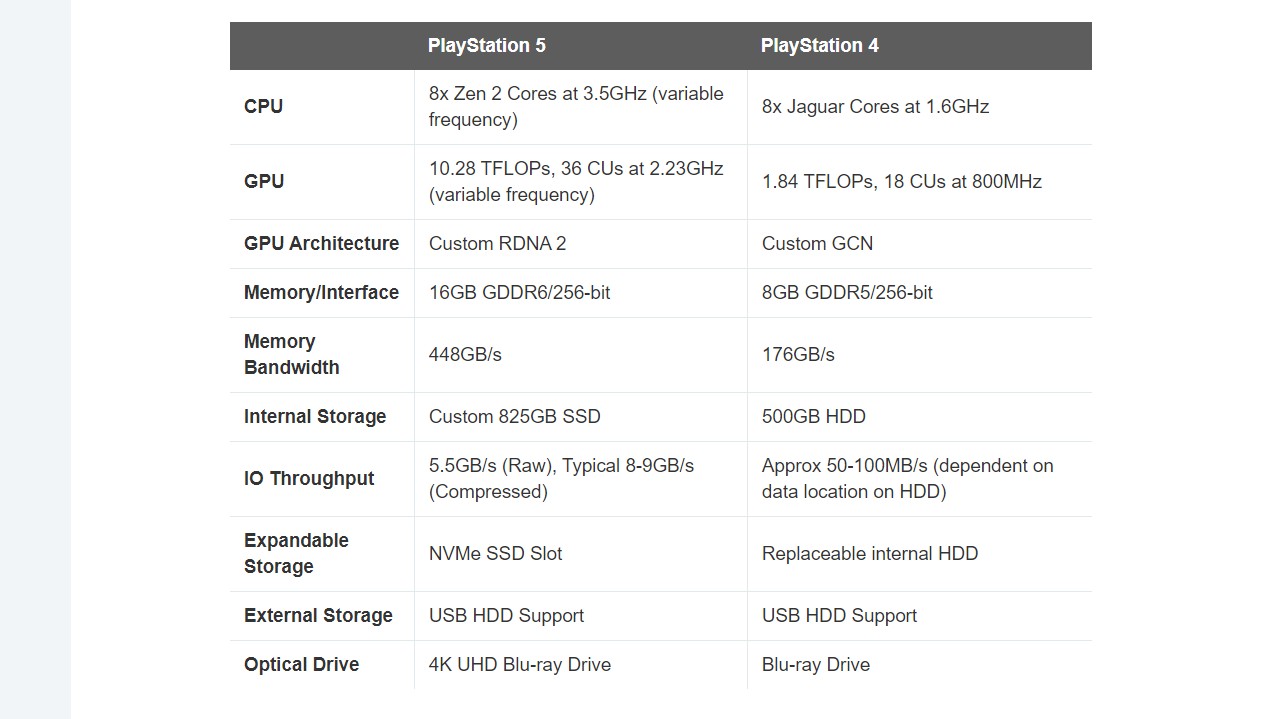Select the IO Throughput row label

point(309,478)
